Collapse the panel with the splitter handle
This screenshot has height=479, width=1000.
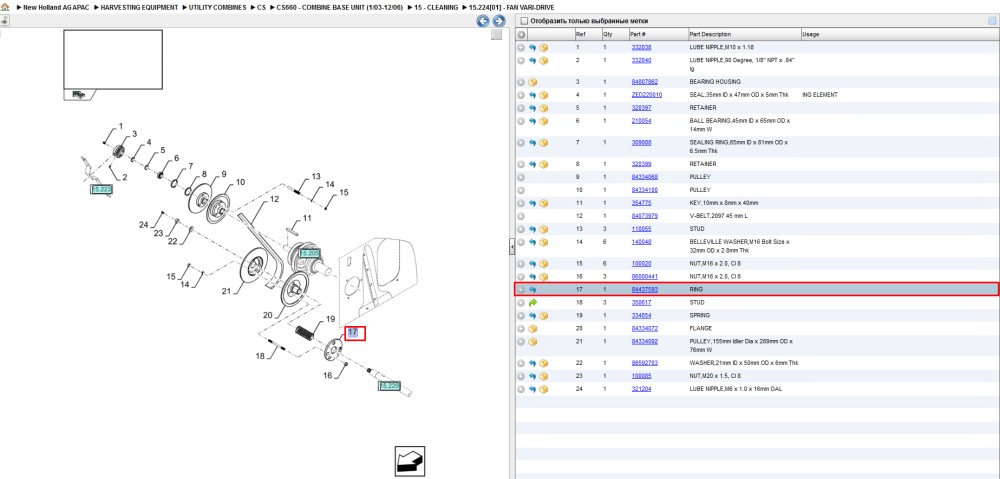coord(511,247)
